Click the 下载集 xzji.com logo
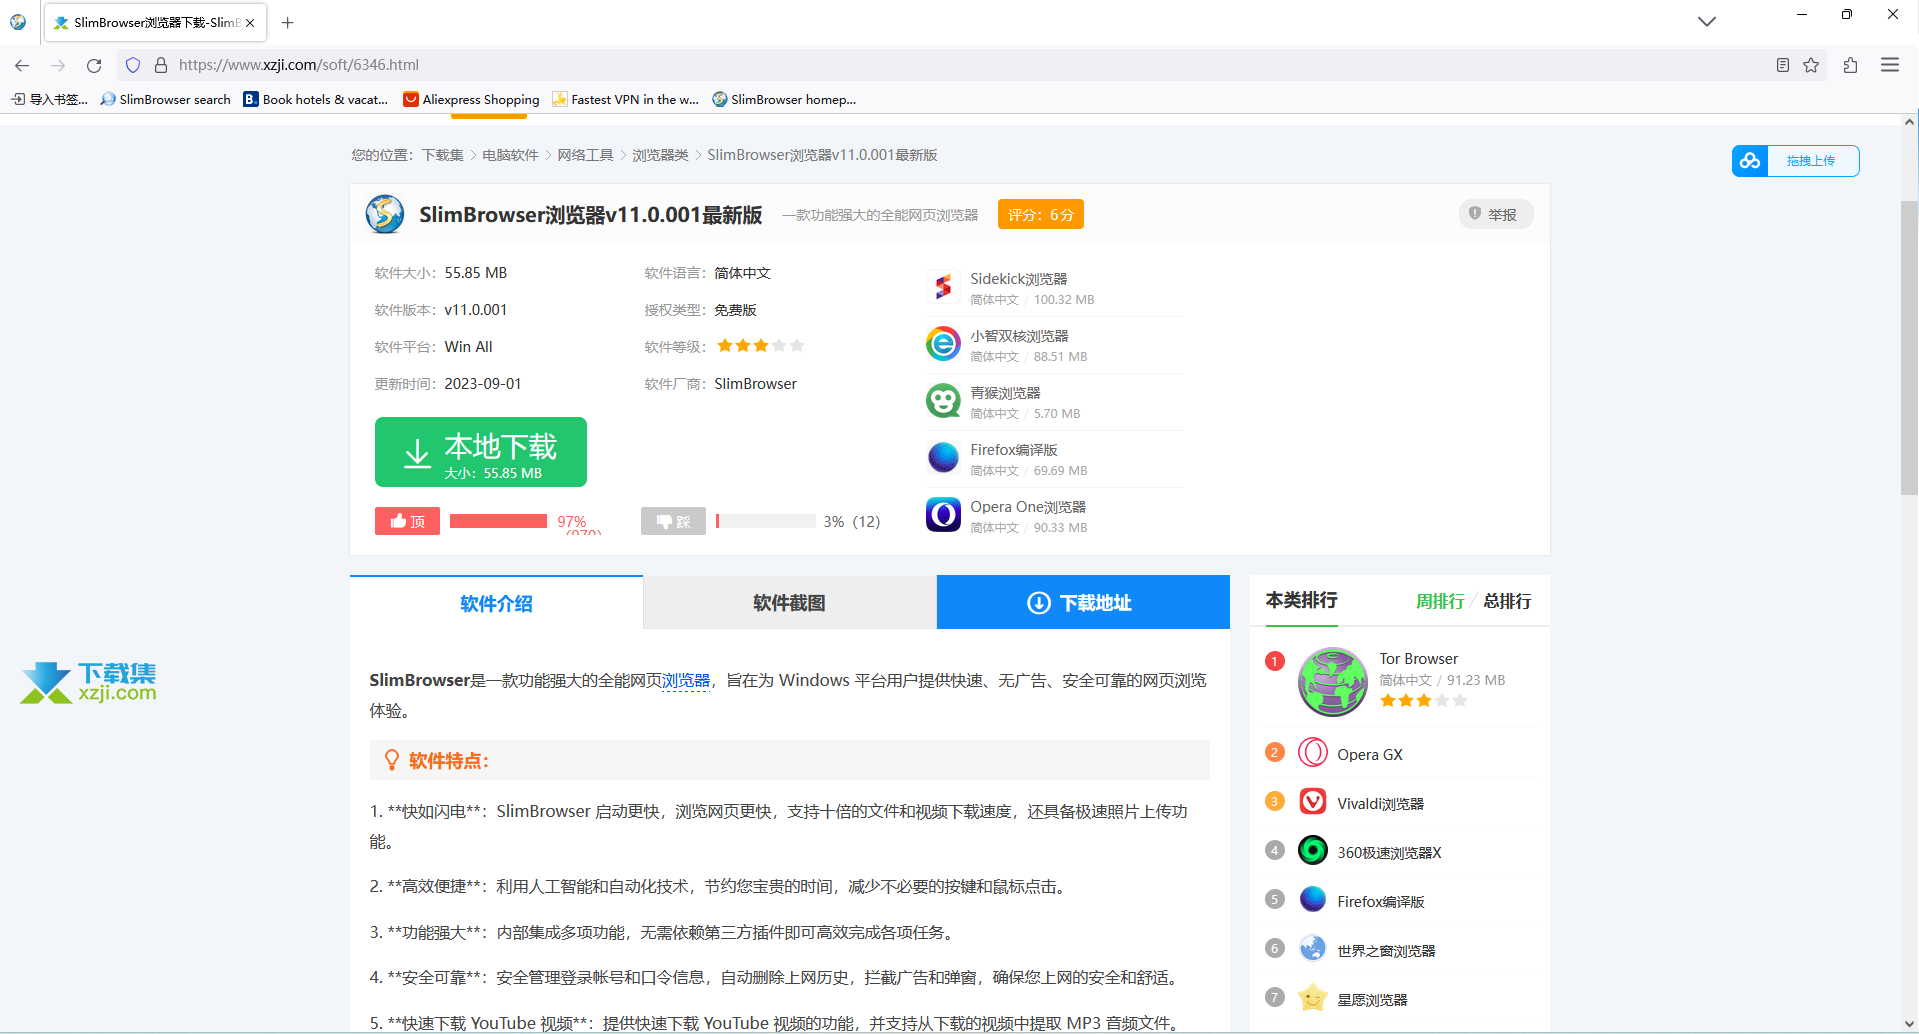The image size is (1919, 1034). [x=88, y=682]
